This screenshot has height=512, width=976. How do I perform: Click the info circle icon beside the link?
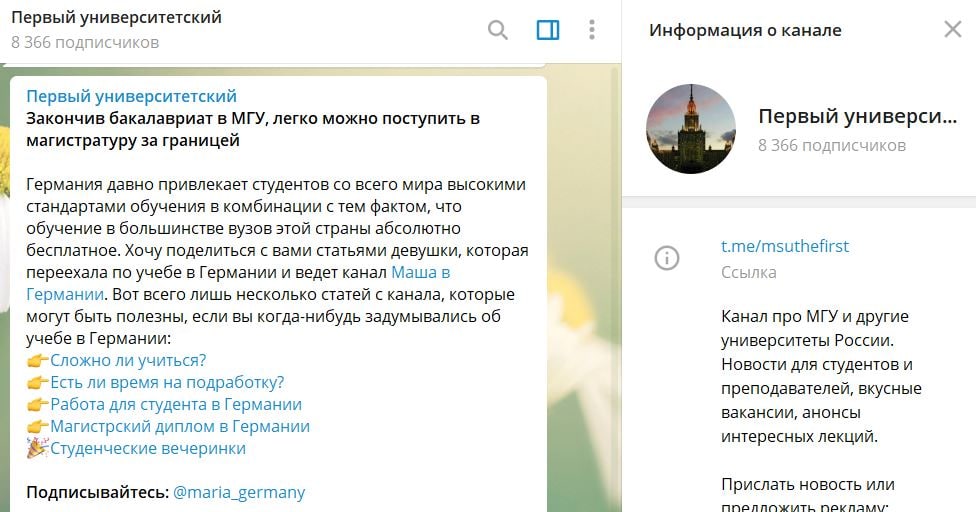coord(667,258)
